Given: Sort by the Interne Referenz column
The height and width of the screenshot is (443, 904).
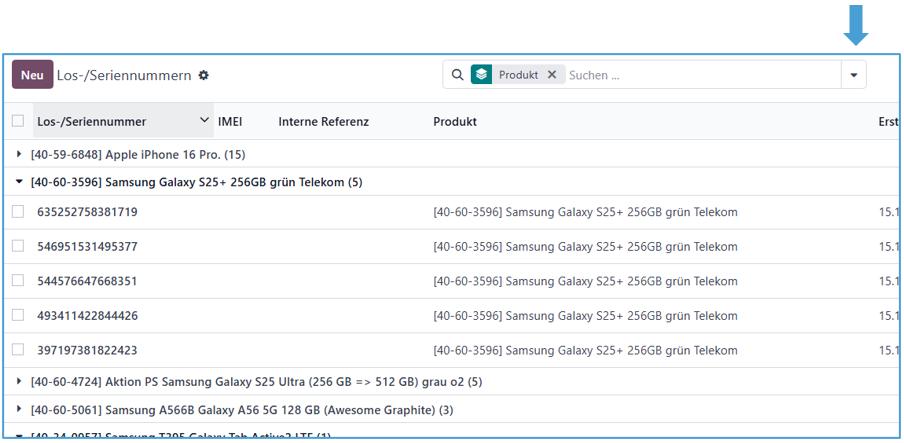Looking at the screenshot, I should coord(323,122).
